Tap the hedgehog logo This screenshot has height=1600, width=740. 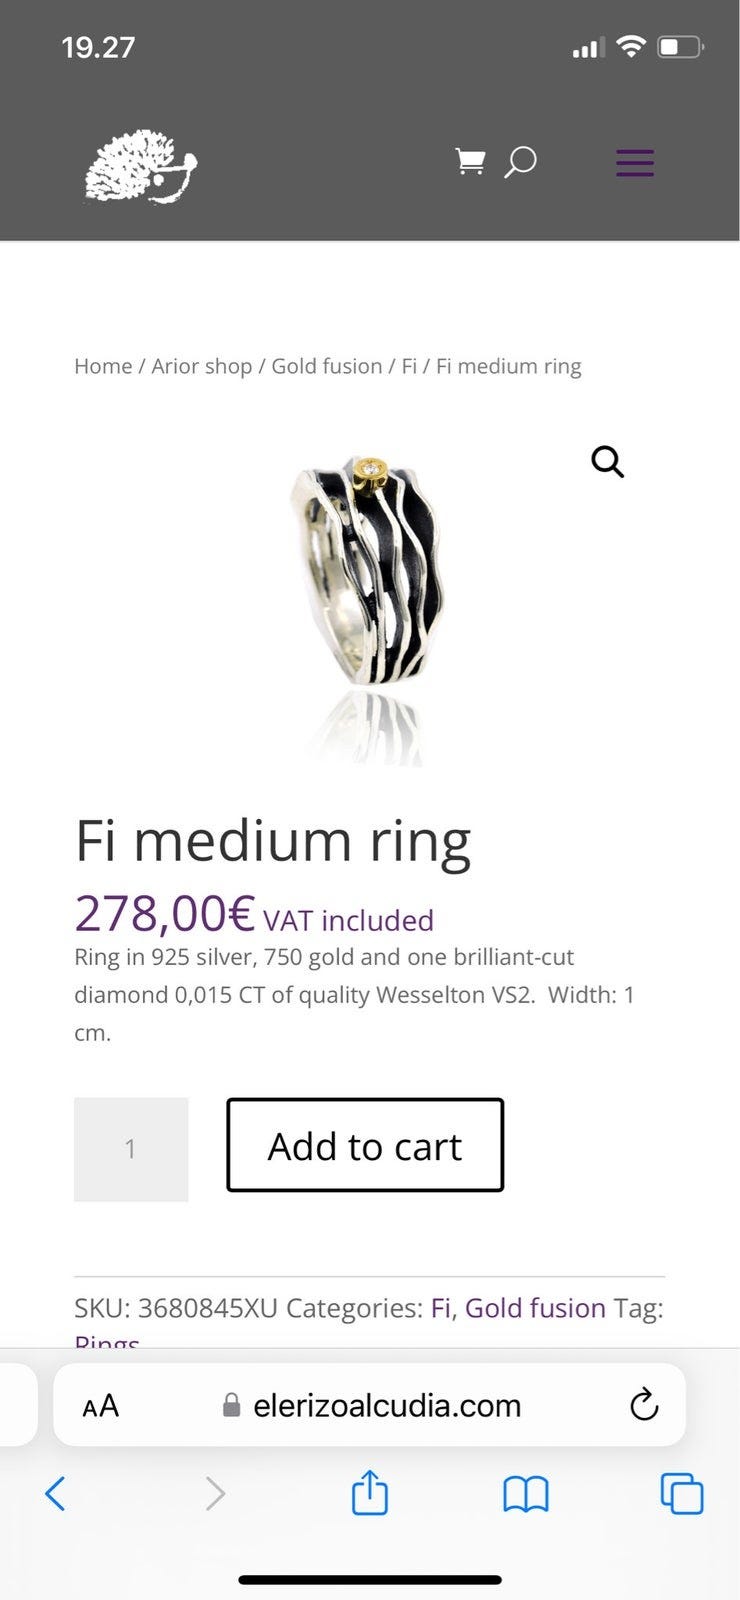[x=141, y=166]
